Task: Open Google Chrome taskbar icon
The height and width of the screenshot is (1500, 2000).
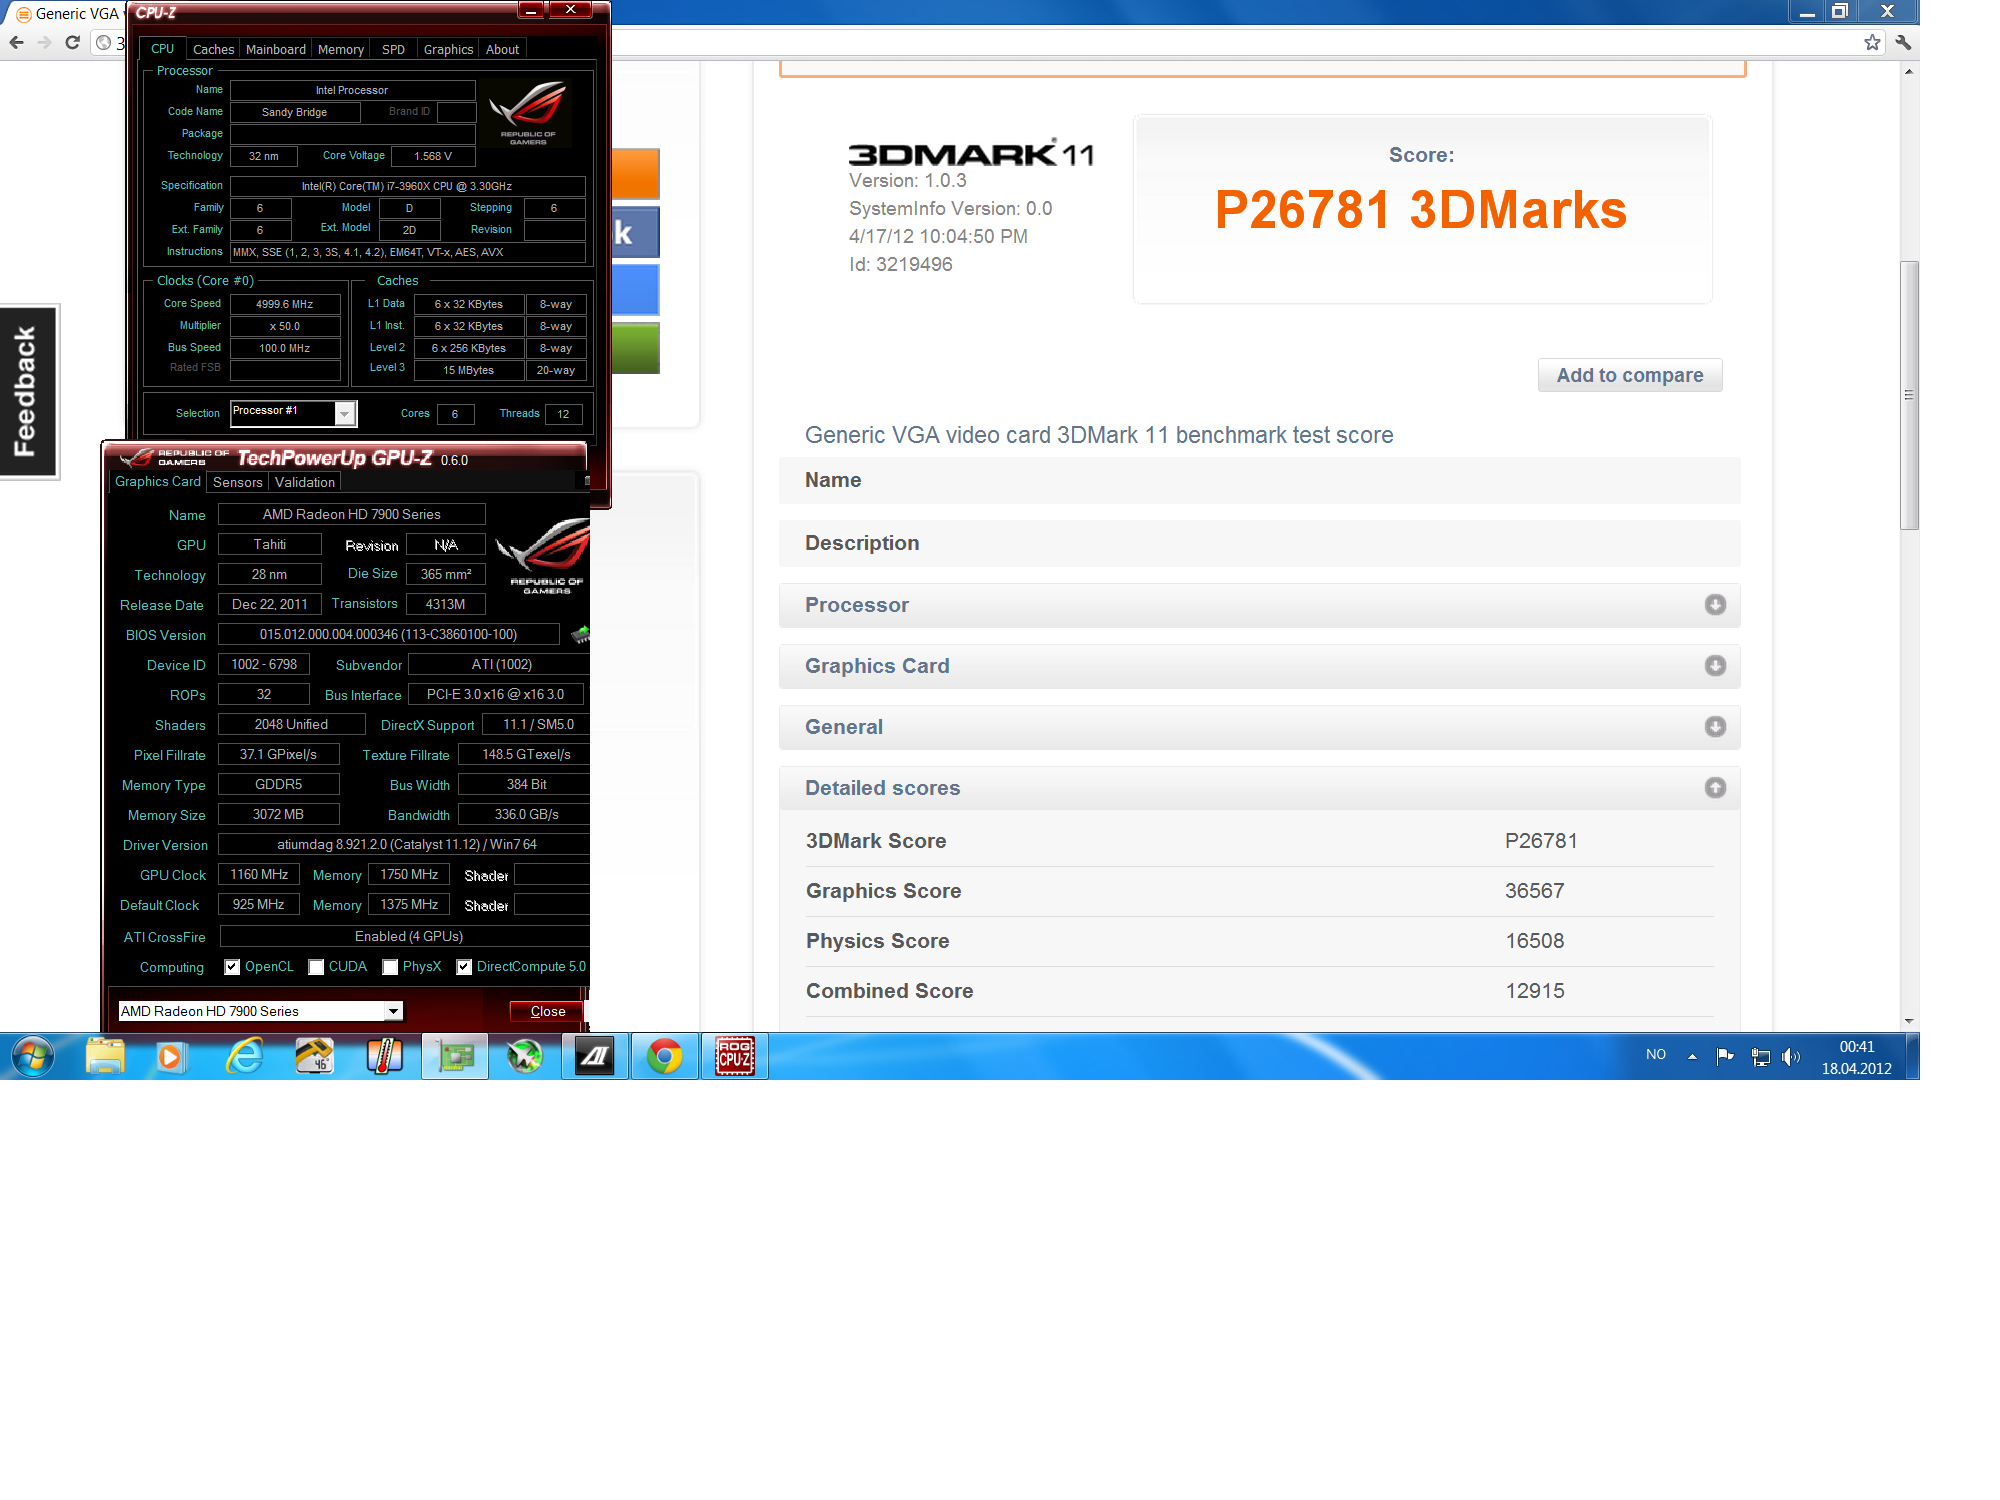Action: point(664,1056)
